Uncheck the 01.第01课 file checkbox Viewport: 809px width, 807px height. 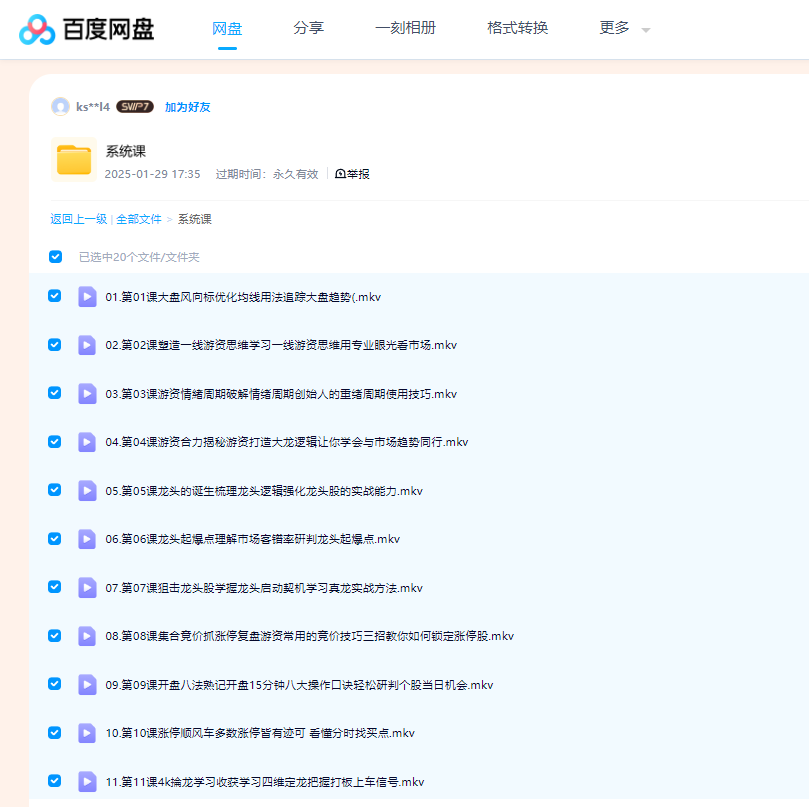[55, 296]
